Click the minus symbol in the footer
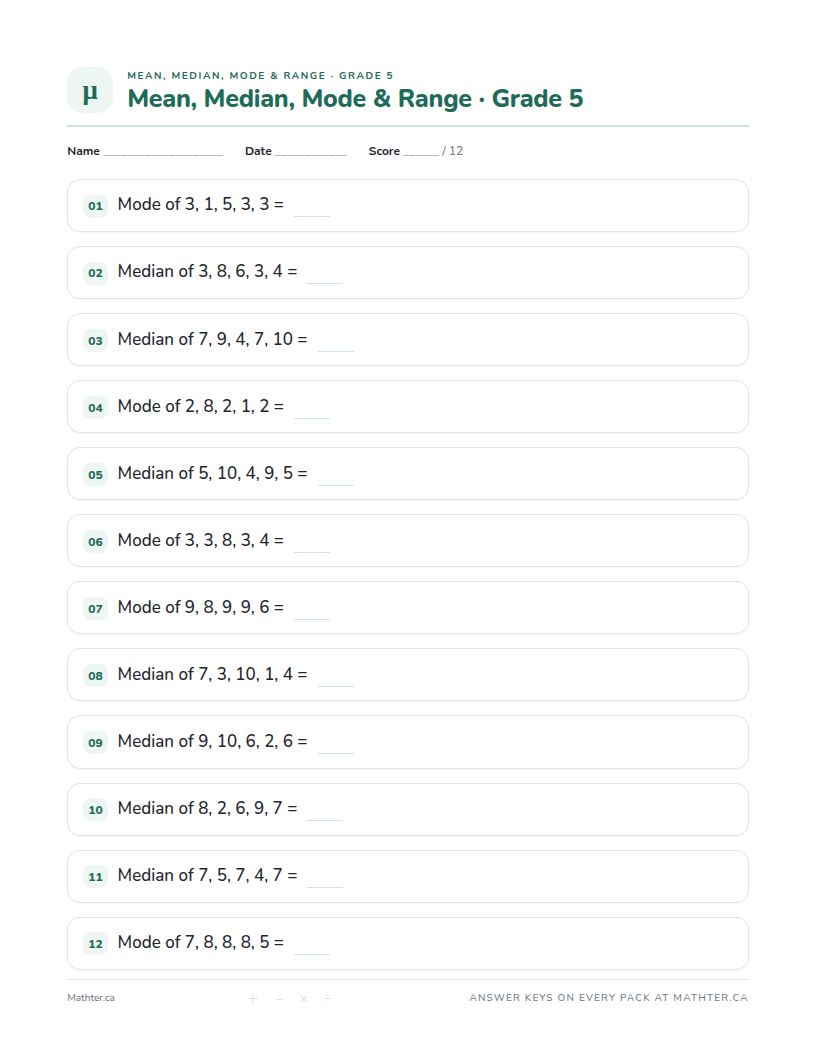 click(279, 999)
